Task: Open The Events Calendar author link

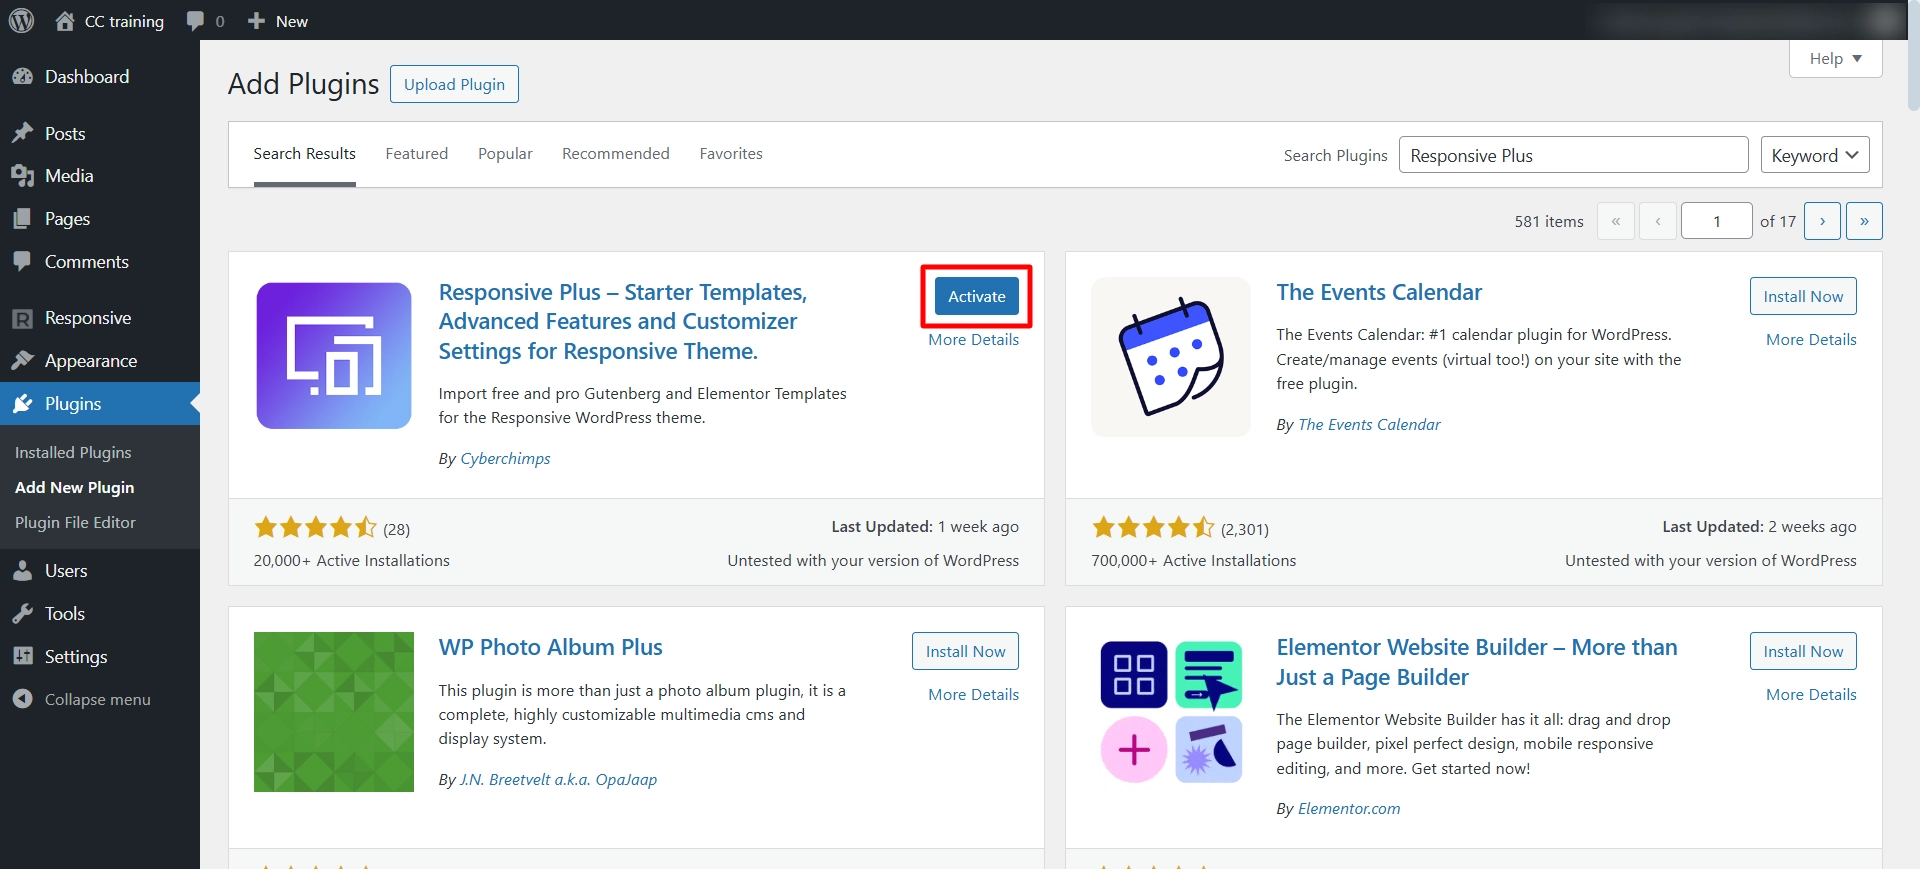Action: click(x=1369, y=425)
